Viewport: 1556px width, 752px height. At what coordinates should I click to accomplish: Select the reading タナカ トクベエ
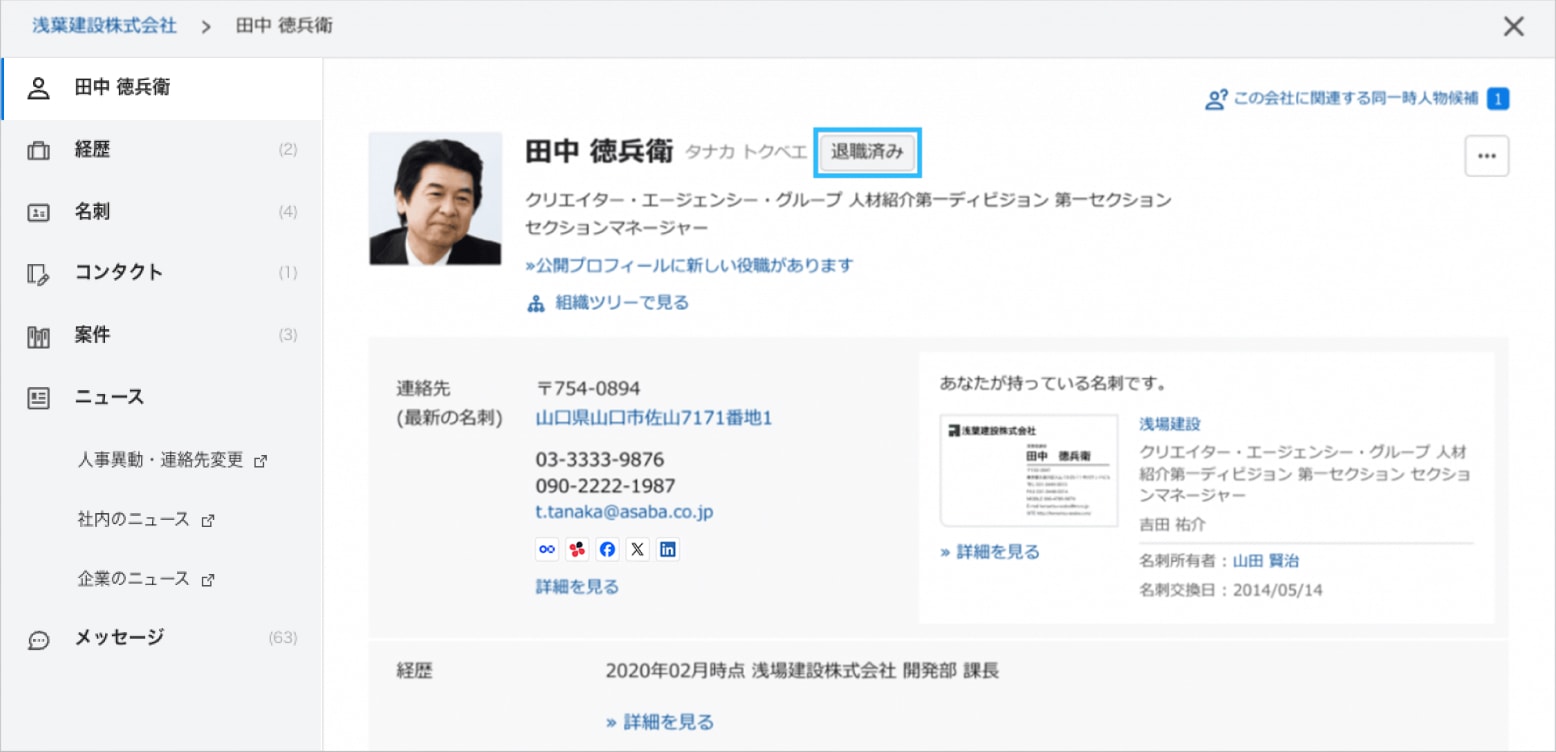745,152
